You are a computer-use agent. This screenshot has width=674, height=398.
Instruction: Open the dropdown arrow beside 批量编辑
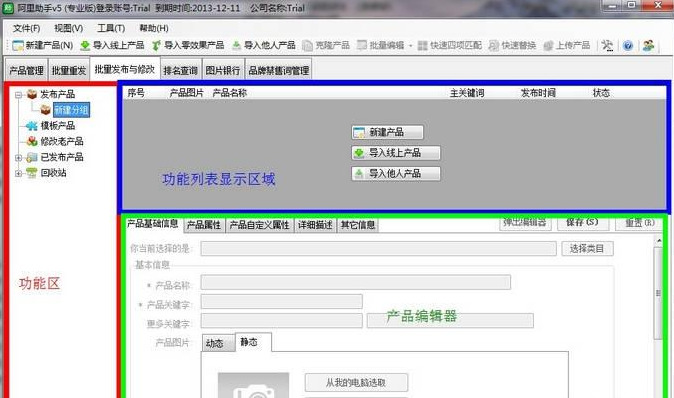[x=411, y=46]
